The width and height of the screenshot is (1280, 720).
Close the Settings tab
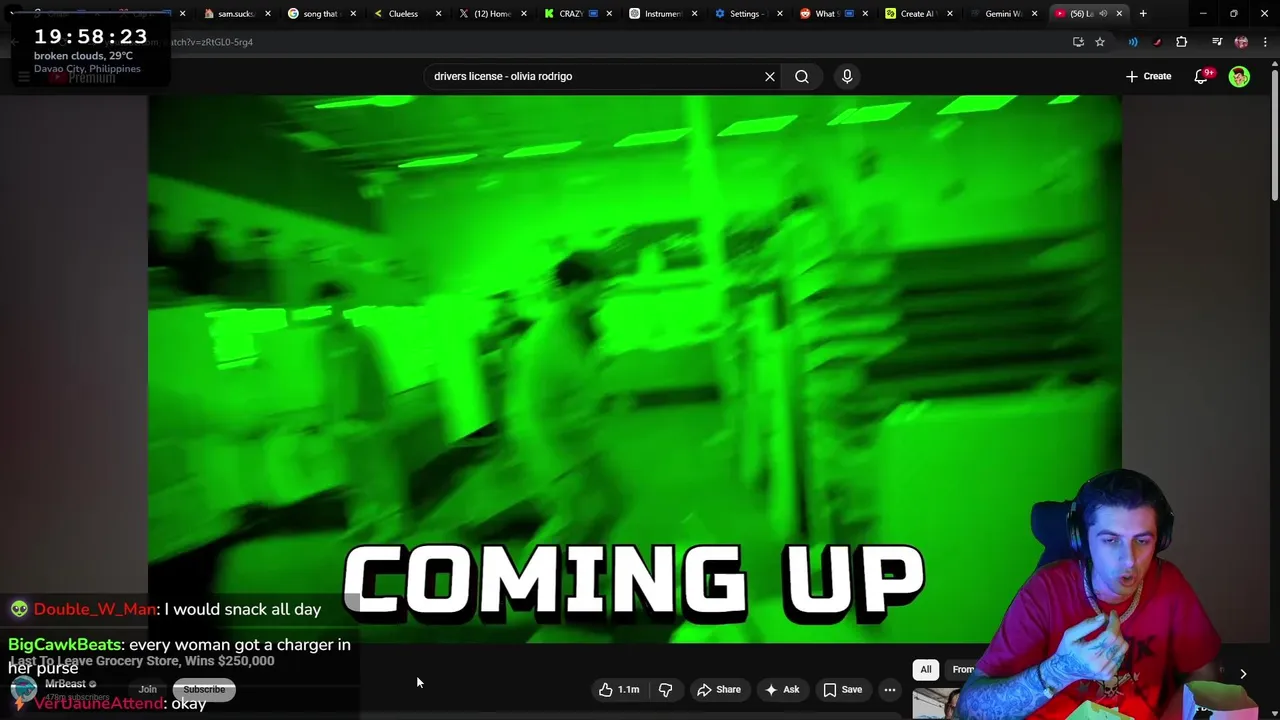click(779, 14)
